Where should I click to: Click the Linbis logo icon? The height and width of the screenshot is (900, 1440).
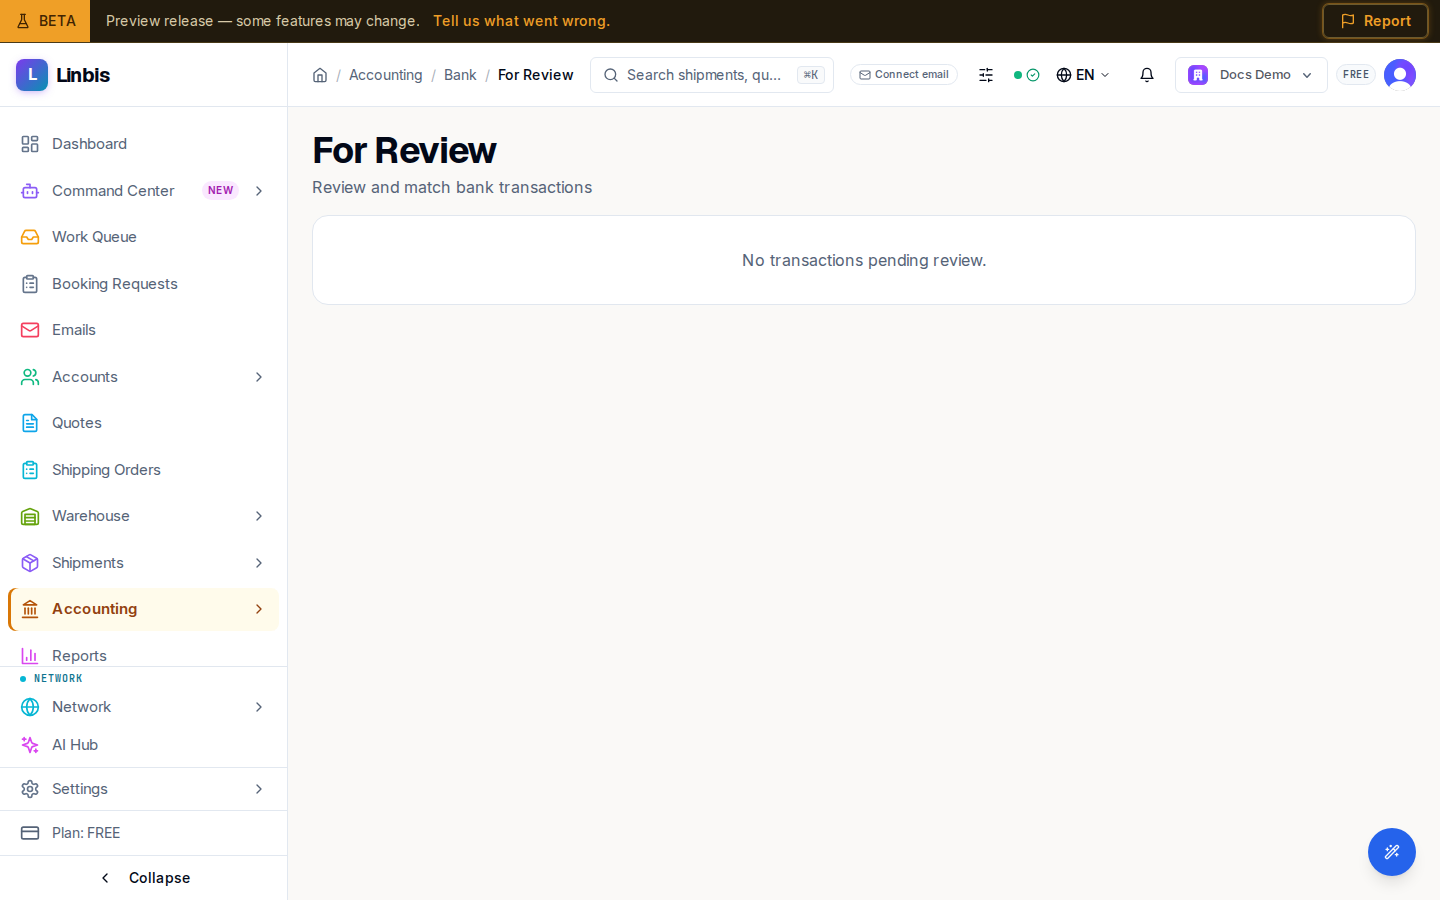[32, 75]
